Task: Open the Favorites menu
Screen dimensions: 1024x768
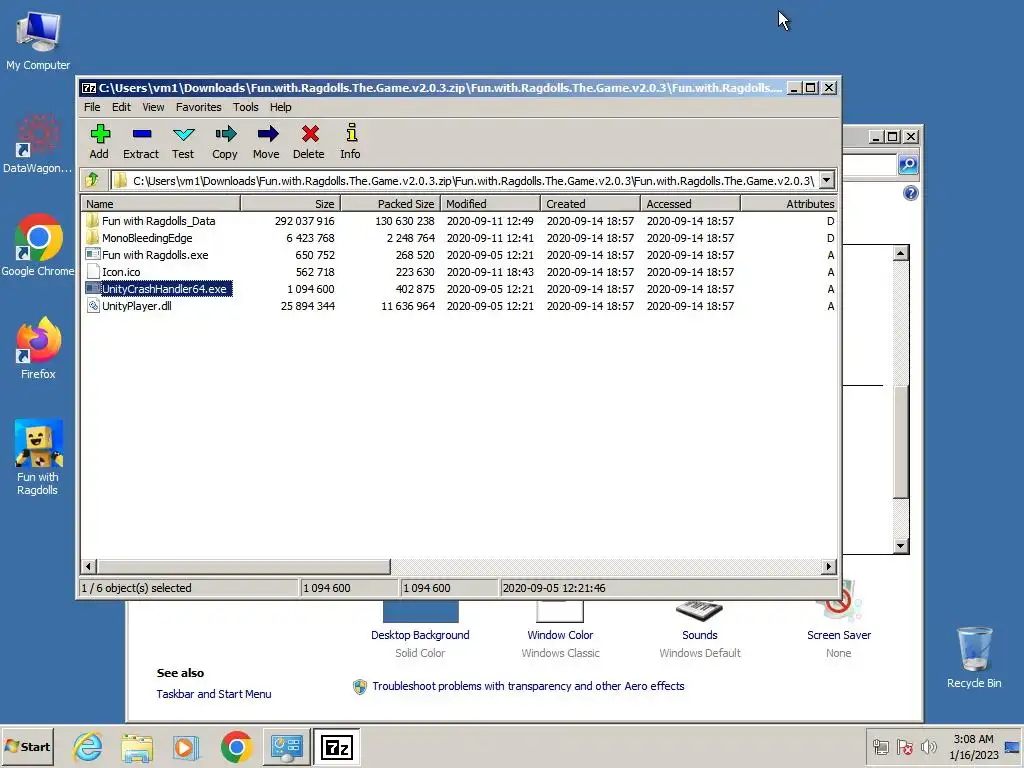Action: click(x=199, y=107)
